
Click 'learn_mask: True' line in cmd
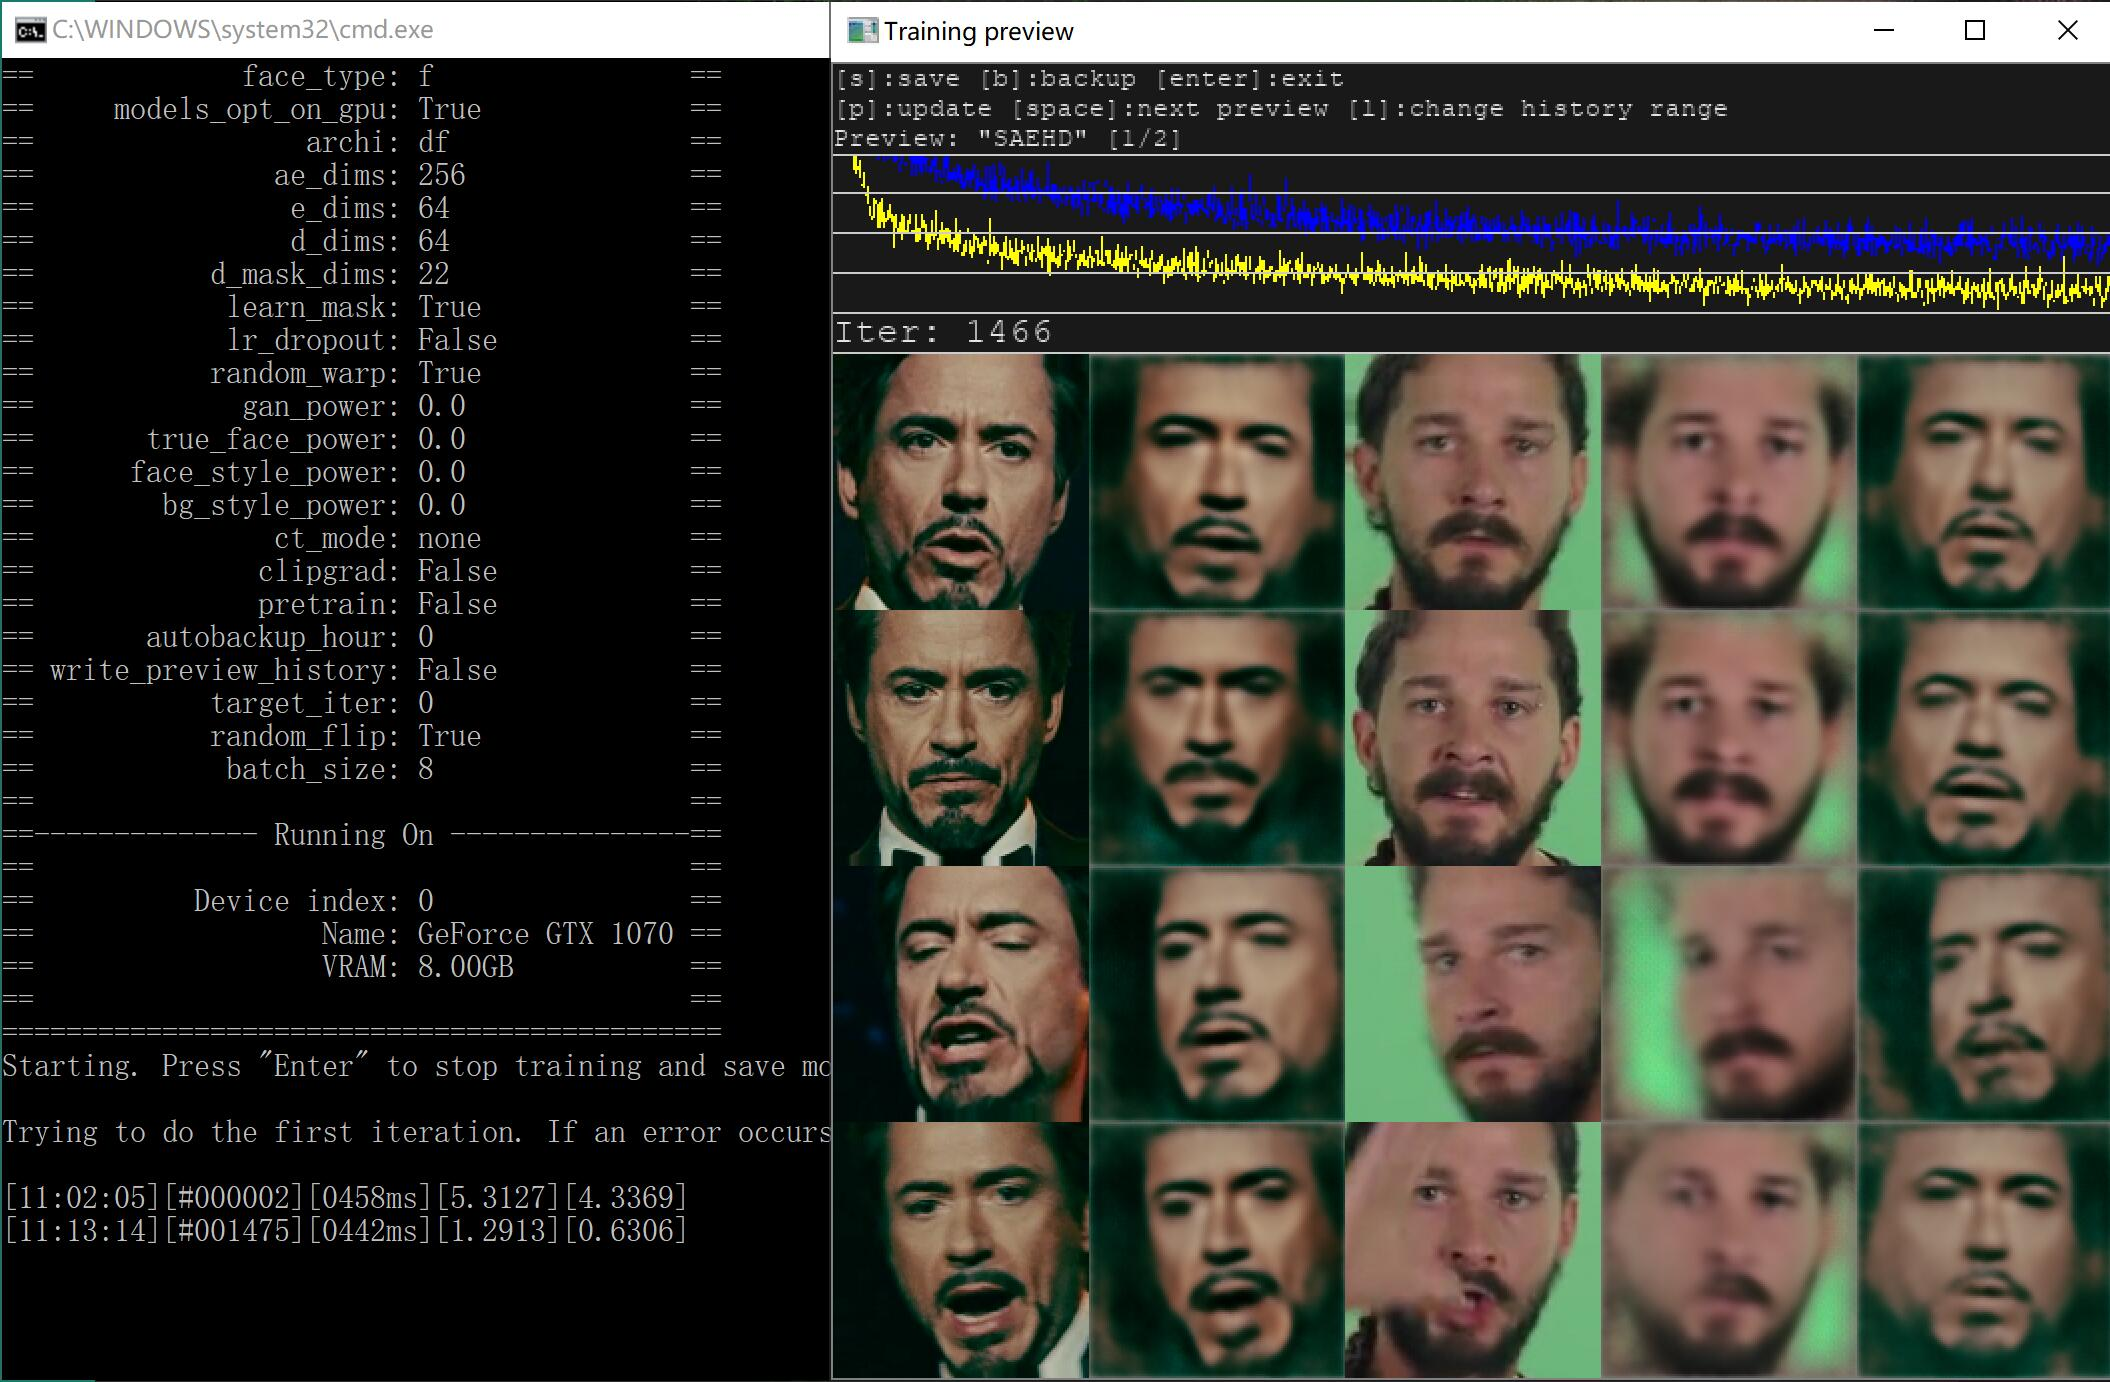point(354,307)
